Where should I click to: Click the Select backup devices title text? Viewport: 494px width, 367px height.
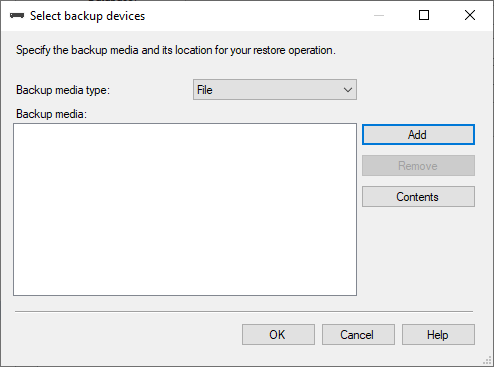88,16
